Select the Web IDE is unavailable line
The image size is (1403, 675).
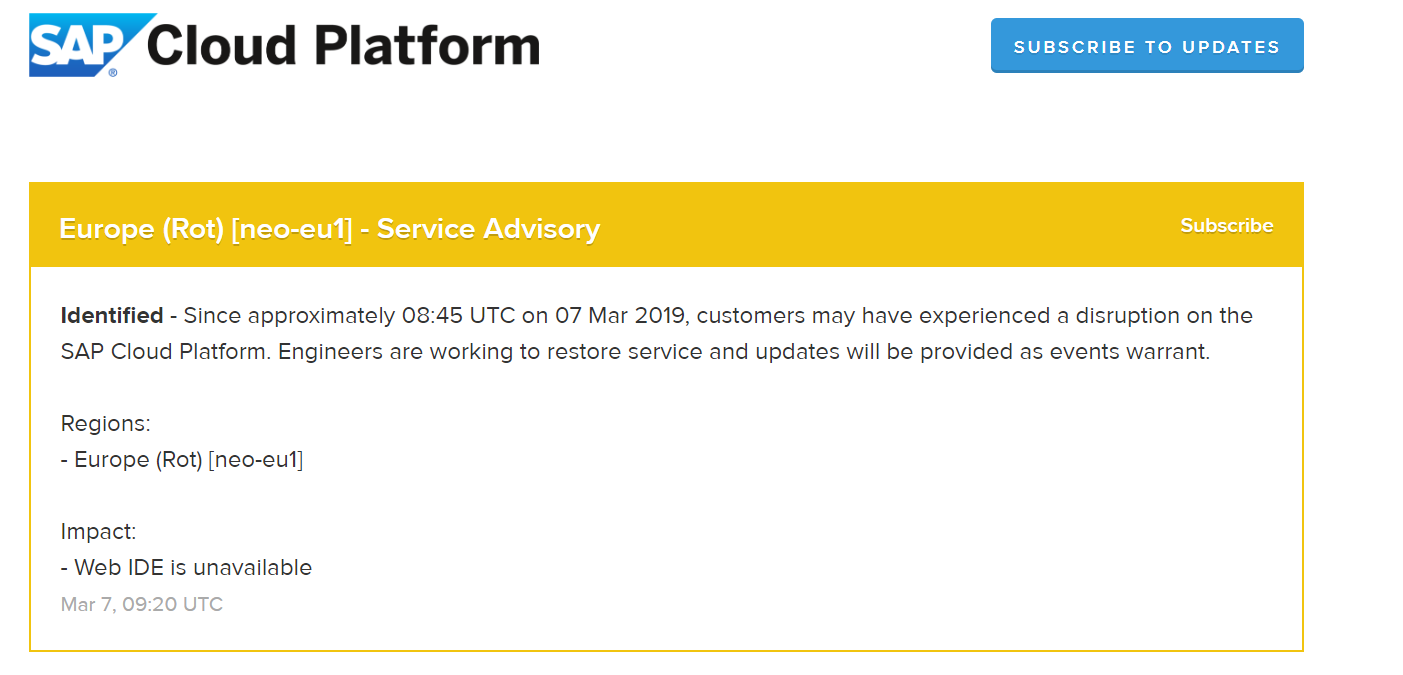[x=187, y=568]
